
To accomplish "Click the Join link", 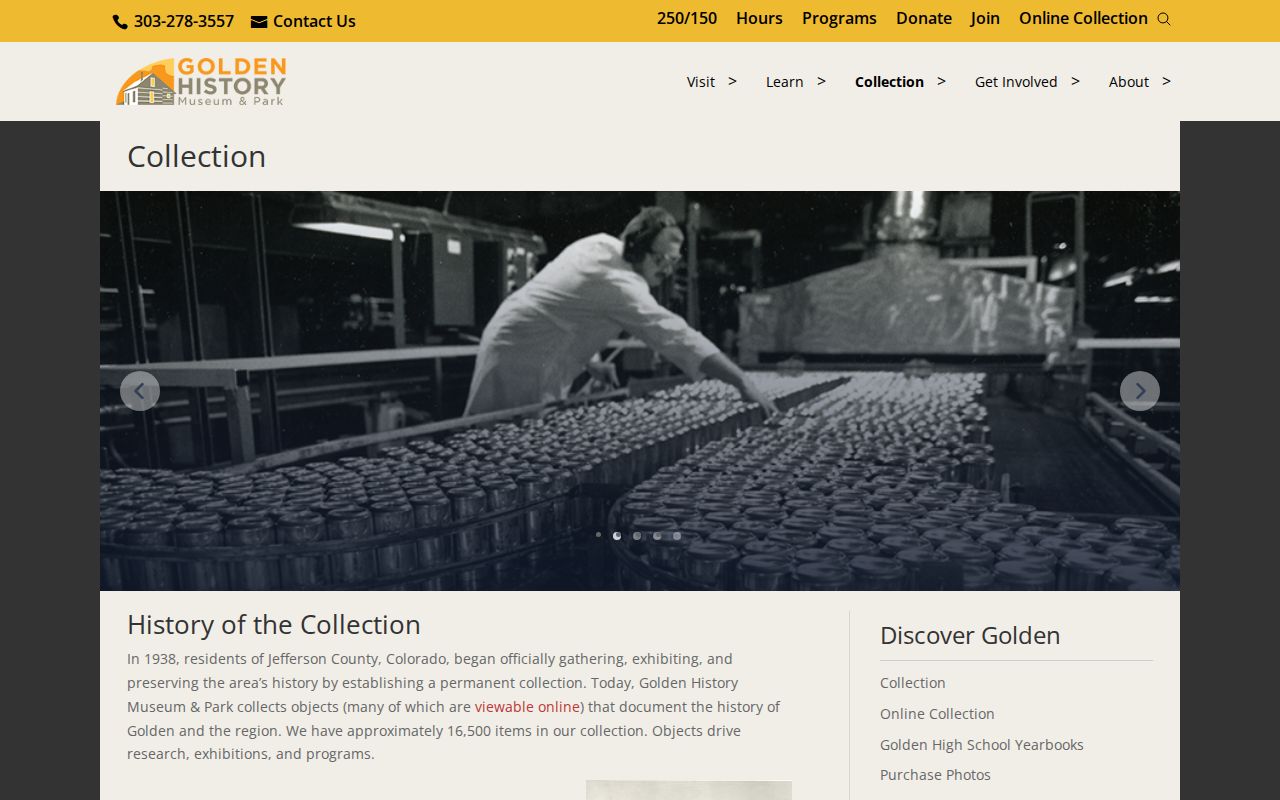I will coord(985,18).
